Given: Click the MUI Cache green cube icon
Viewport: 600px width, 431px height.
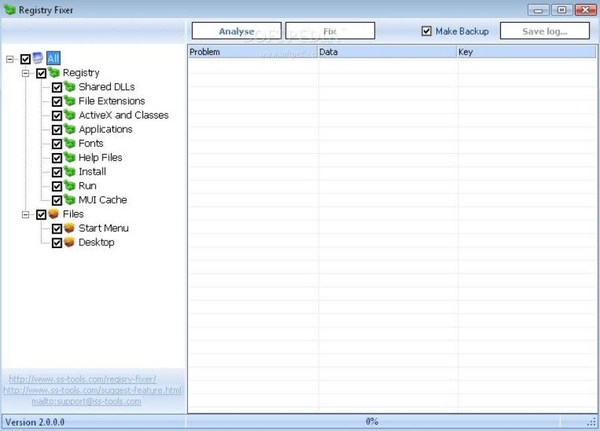Looking at the screenshot, I should [x=70, y=199].
